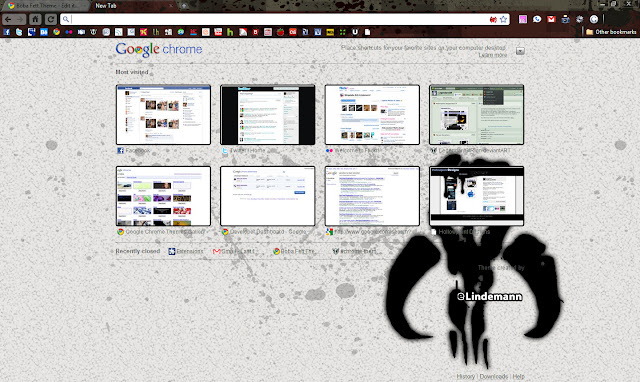
Task: Open the pink square extension icon
Action: tap(523, 19)
